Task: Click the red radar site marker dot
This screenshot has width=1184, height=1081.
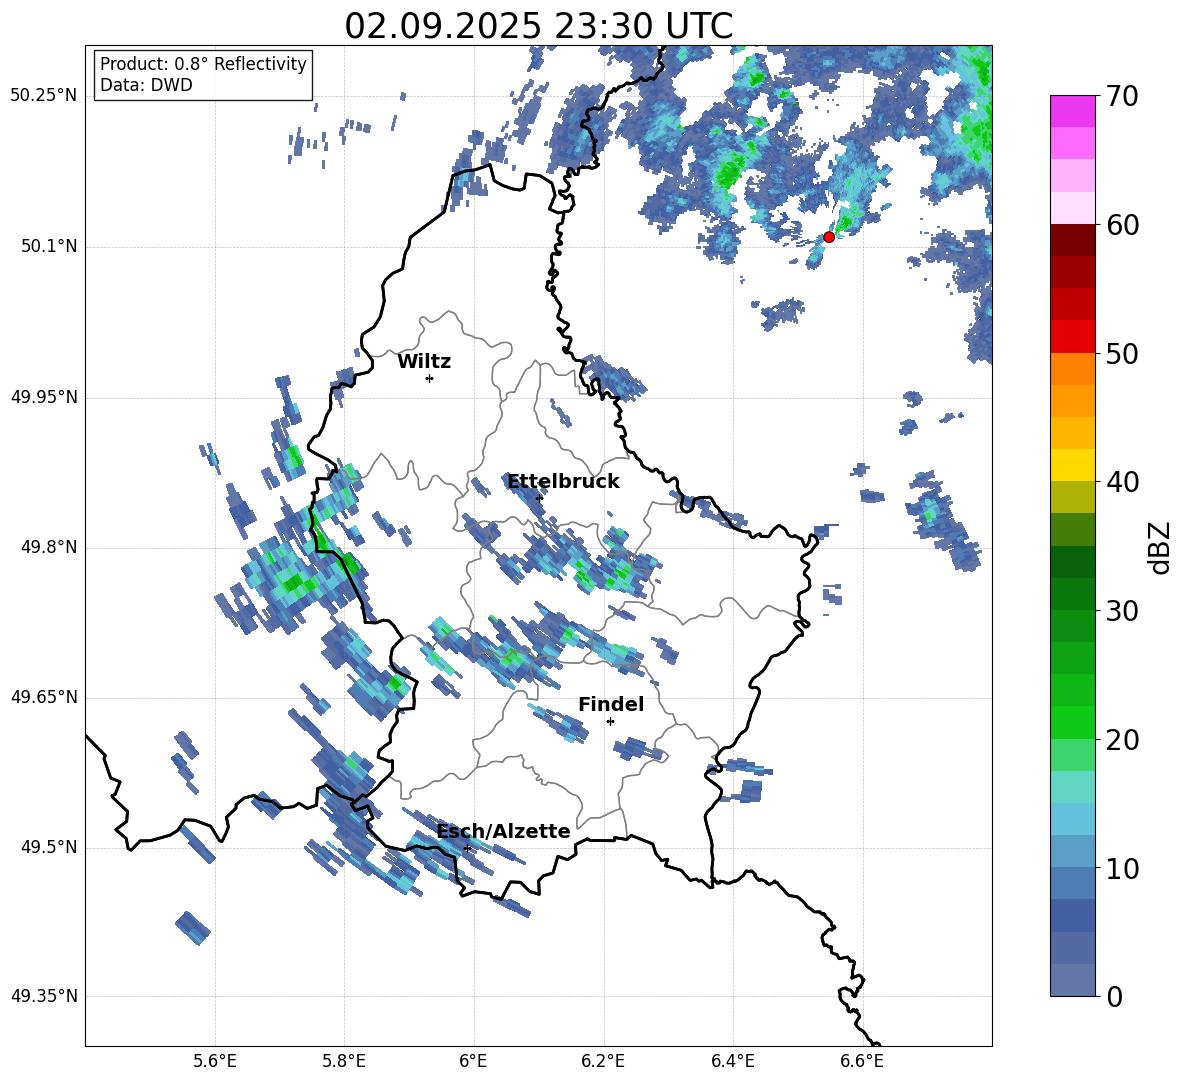Action: point(828,237)
